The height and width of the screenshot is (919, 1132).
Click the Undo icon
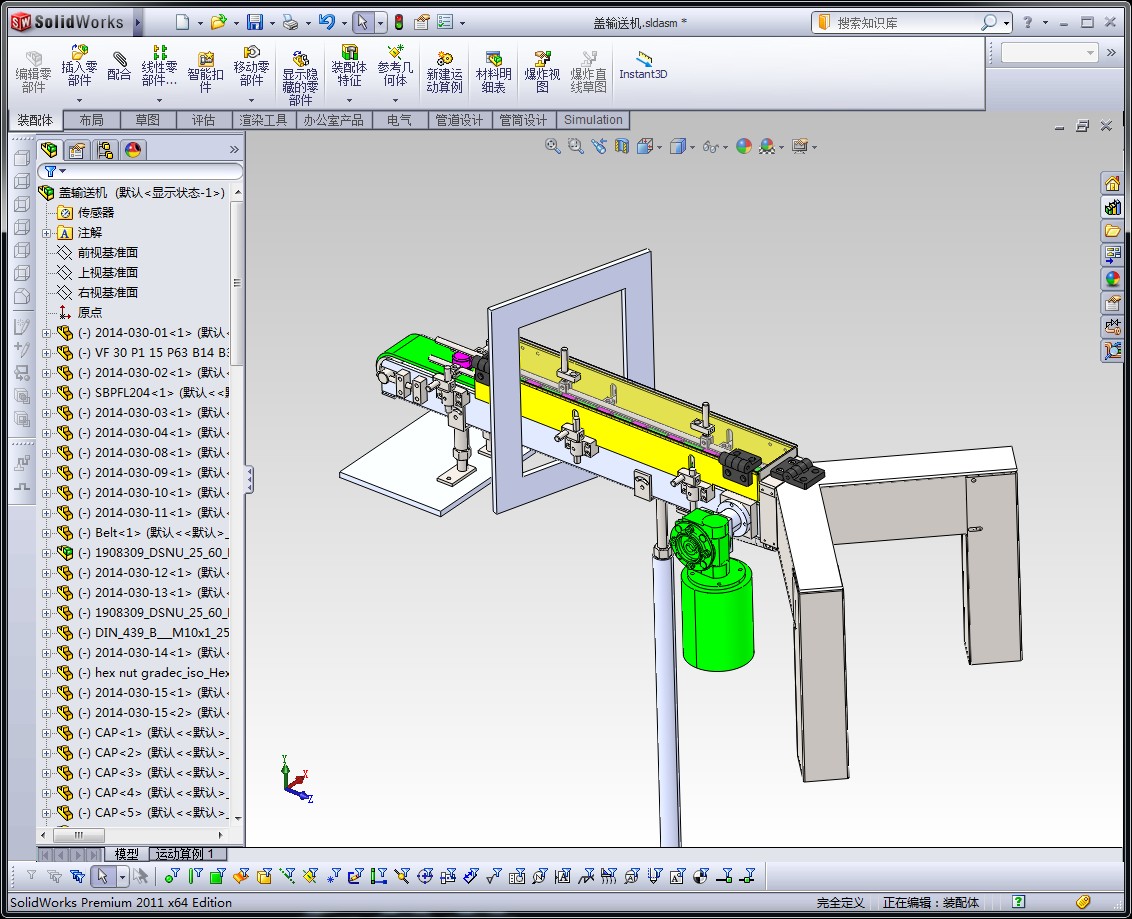(x=326, y=22)
